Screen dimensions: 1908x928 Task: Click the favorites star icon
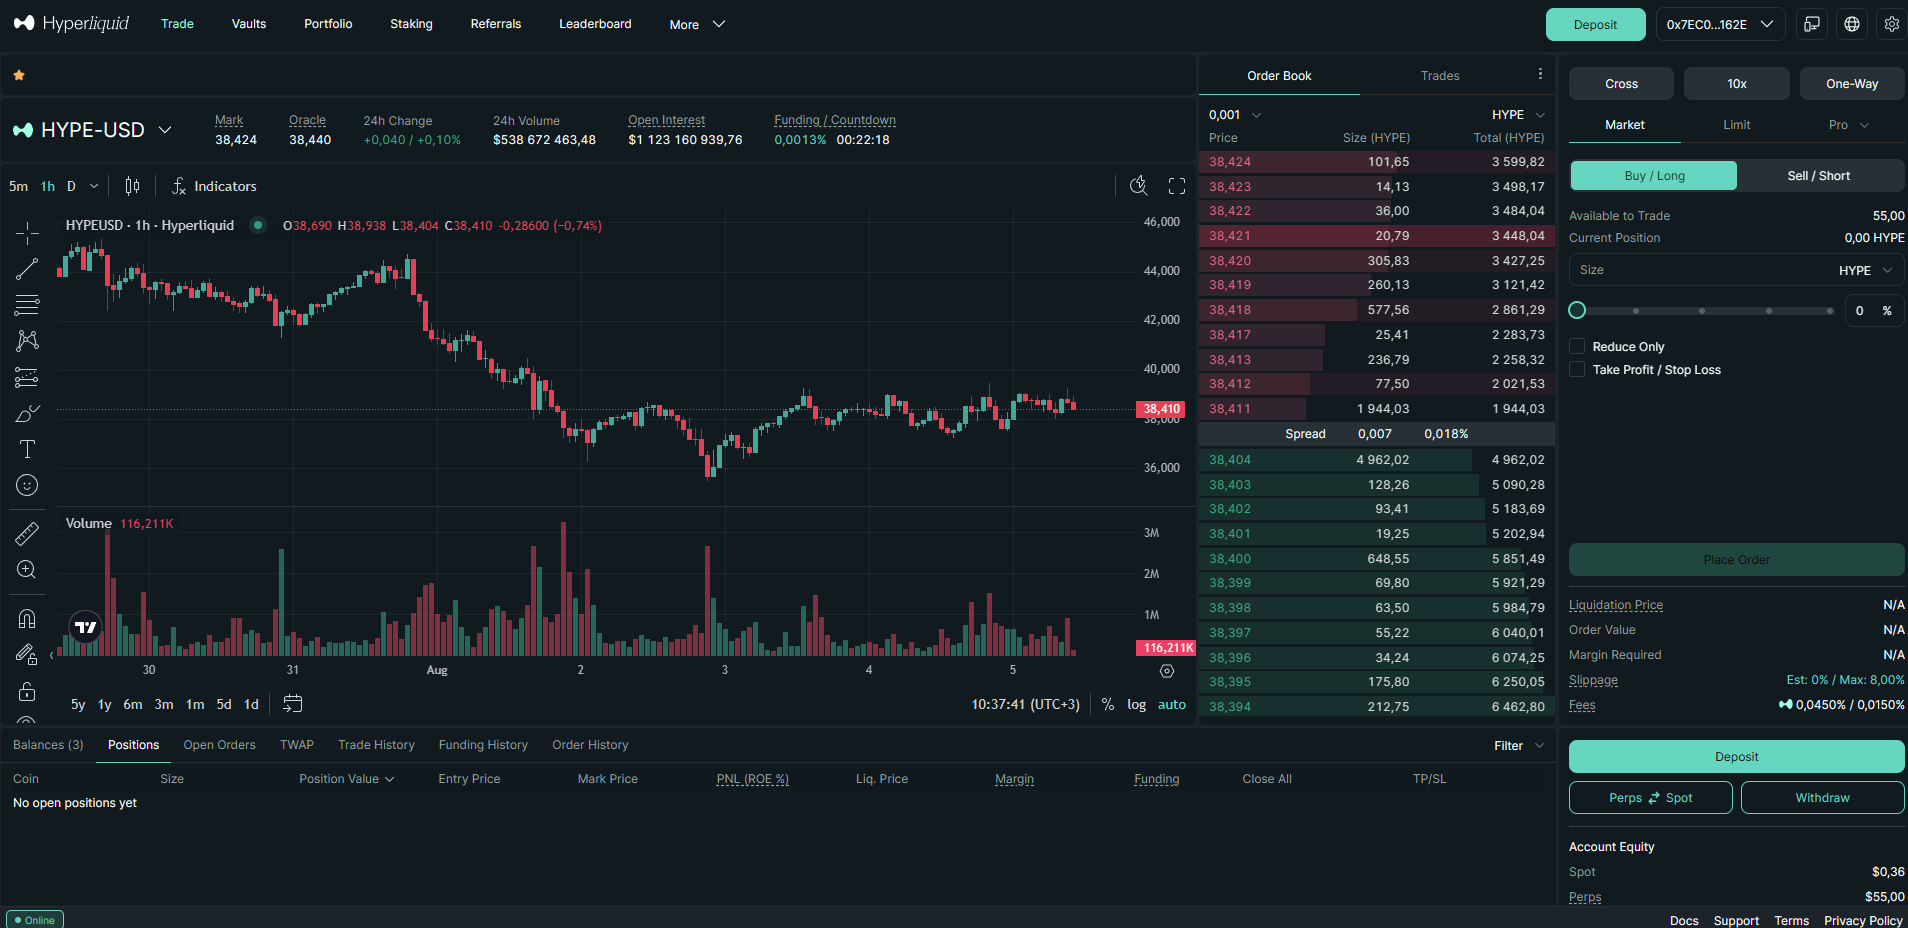pyautogui.click(x=19, y=75)
